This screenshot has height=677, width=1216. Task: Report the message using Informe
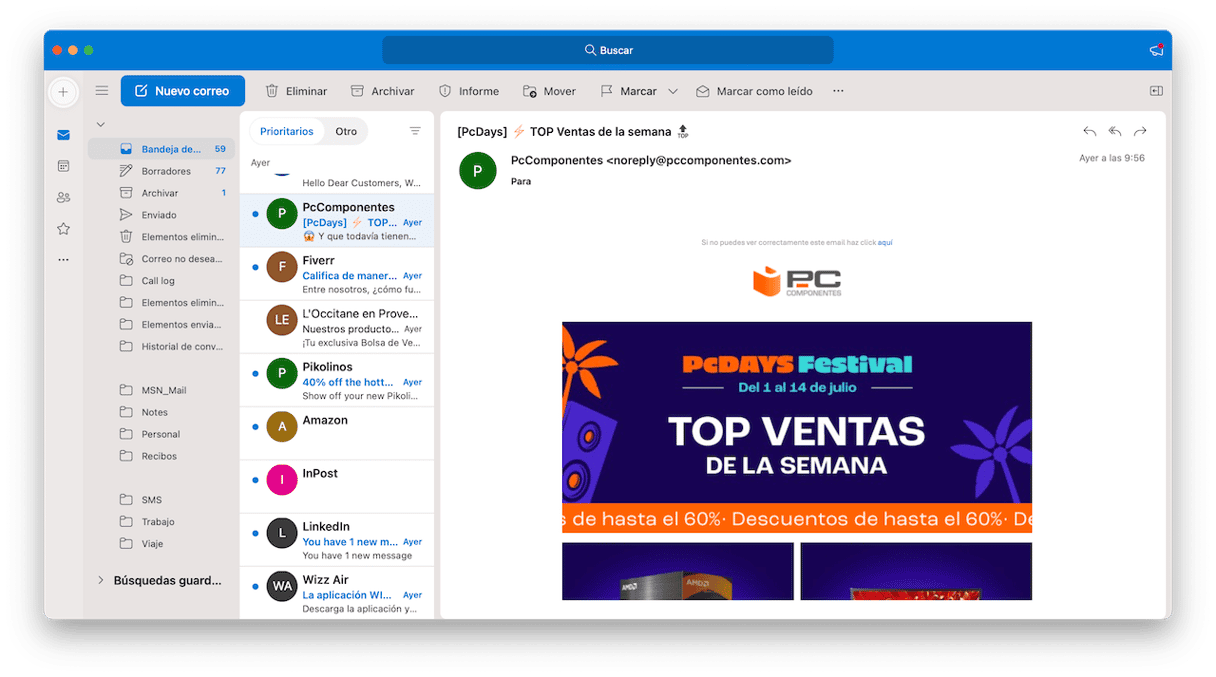pos(469,91)
